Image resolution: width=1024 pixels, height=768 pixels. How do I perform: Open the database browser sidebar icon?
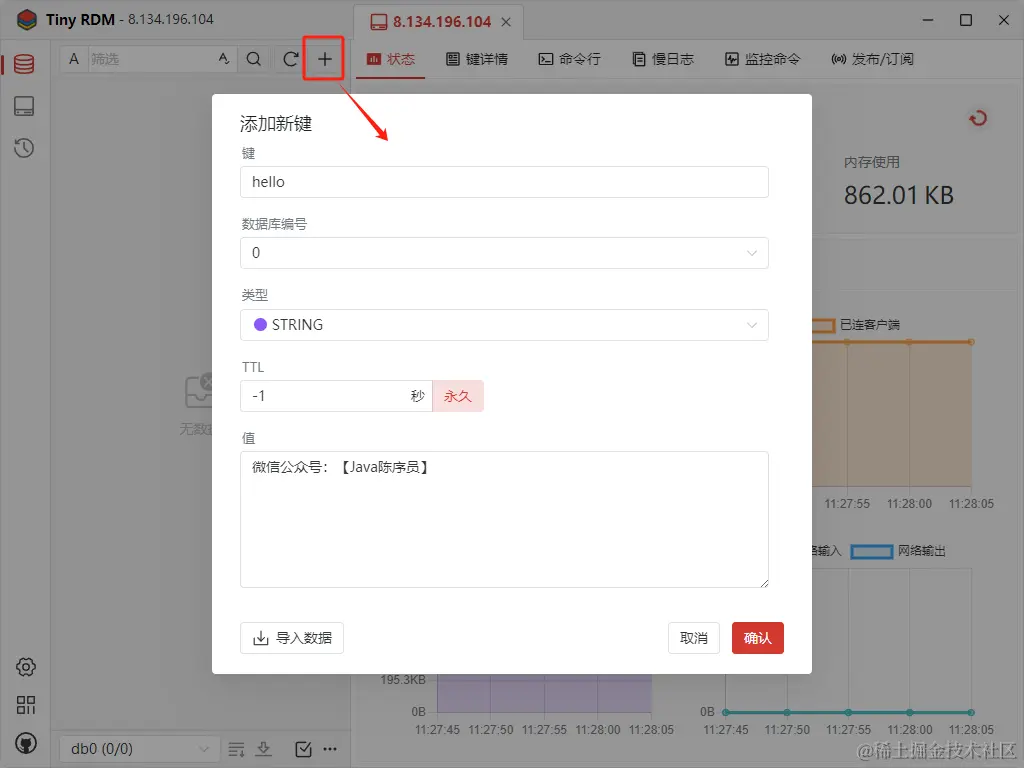pyautogui.click(x=24, y=63)
